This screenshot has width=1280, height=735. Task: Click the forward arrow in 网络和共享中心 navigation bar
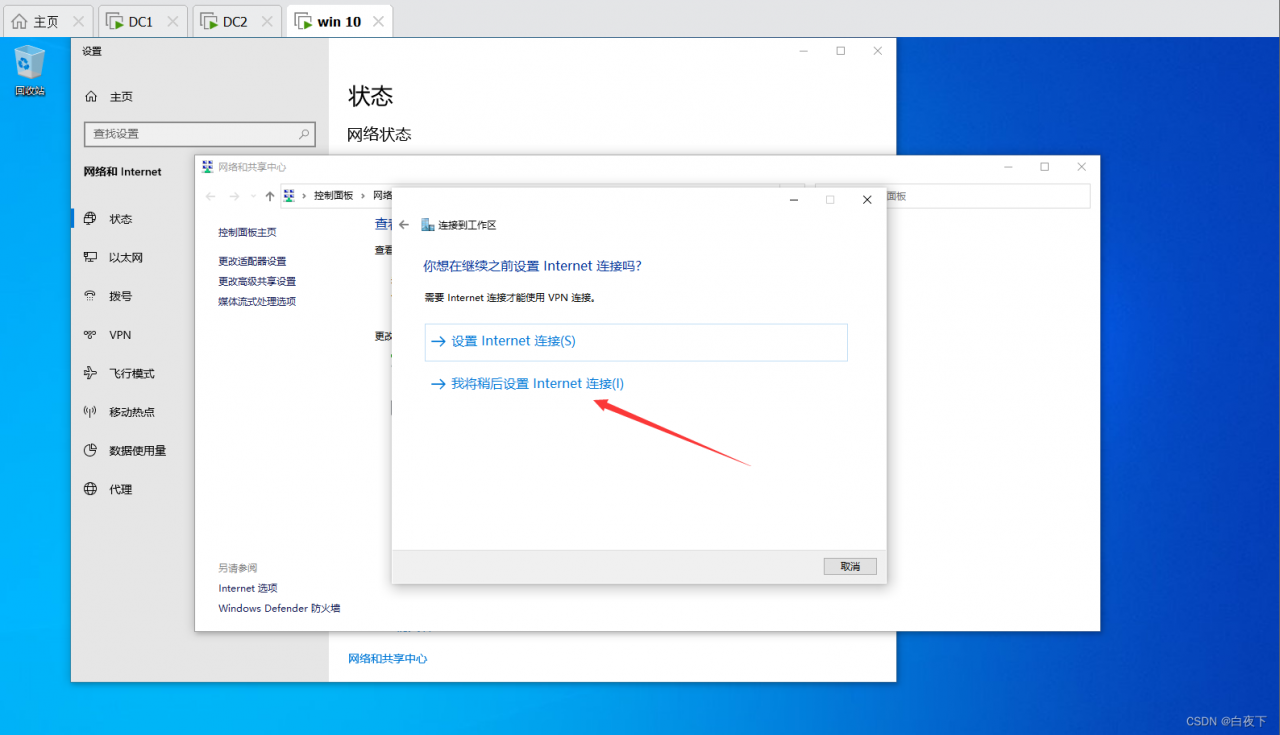tap(235, 196)
